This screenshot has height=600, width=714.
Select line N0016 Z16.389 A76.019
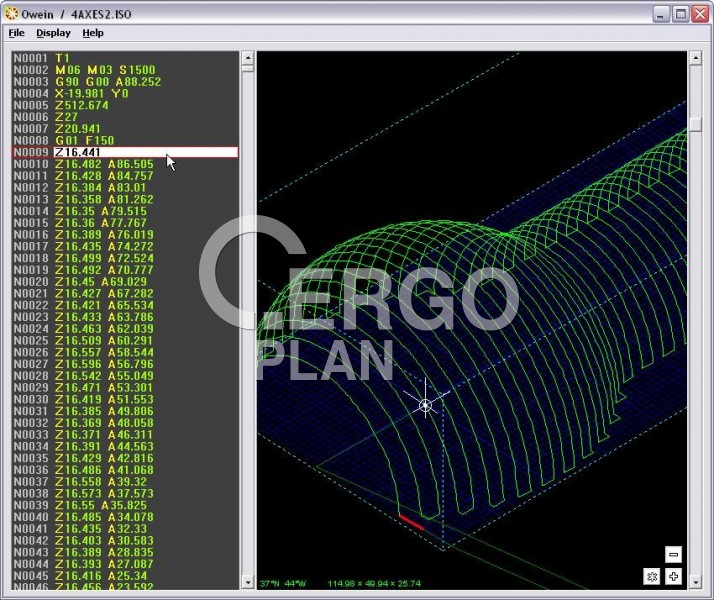pos(125,234)
